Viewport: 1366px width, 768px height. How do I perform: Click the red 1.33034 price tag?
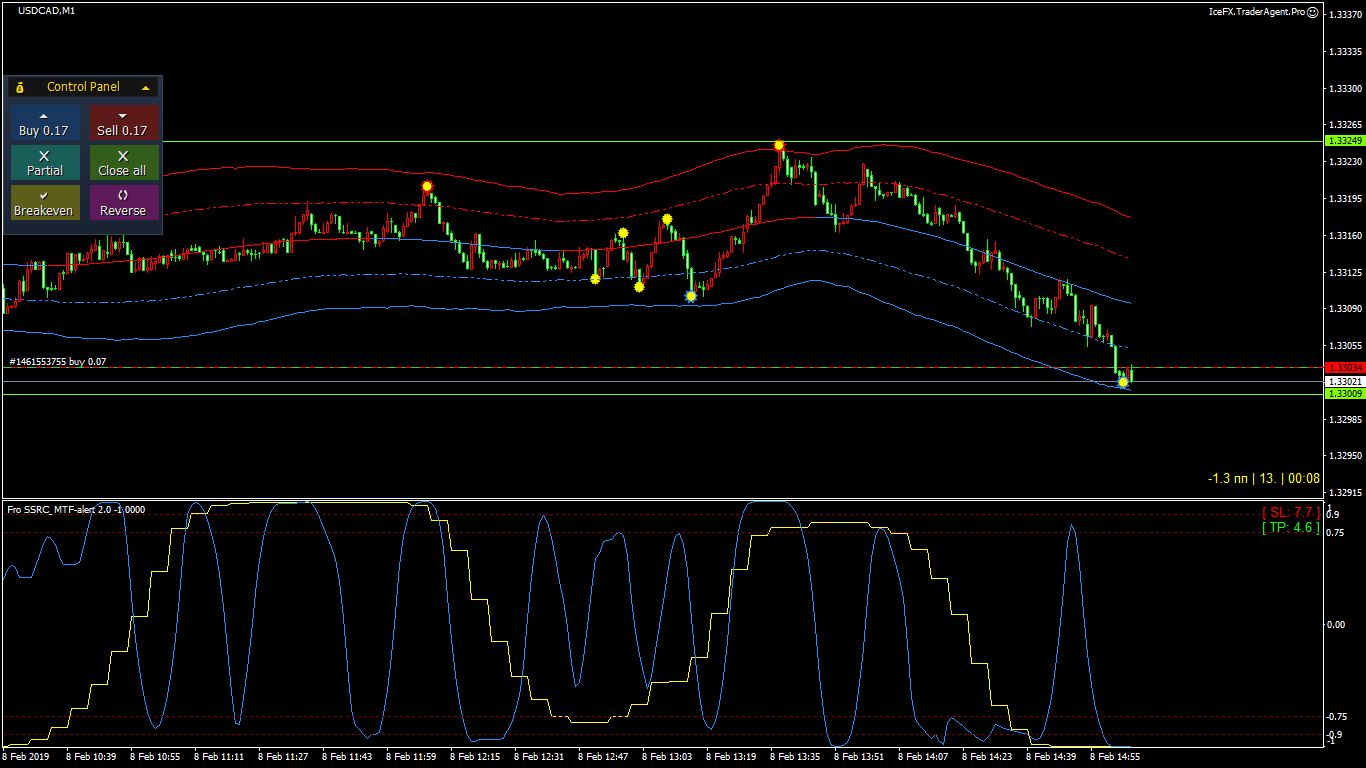coord(1344,368)
